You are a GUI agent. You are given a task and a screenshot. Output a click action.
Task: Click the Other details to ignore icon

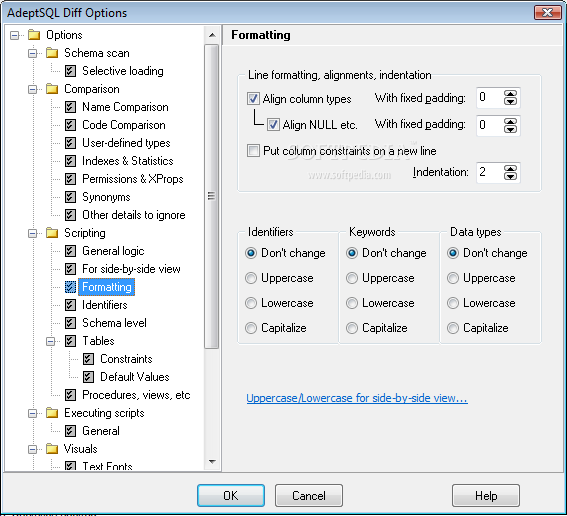(x=70, y=215)
